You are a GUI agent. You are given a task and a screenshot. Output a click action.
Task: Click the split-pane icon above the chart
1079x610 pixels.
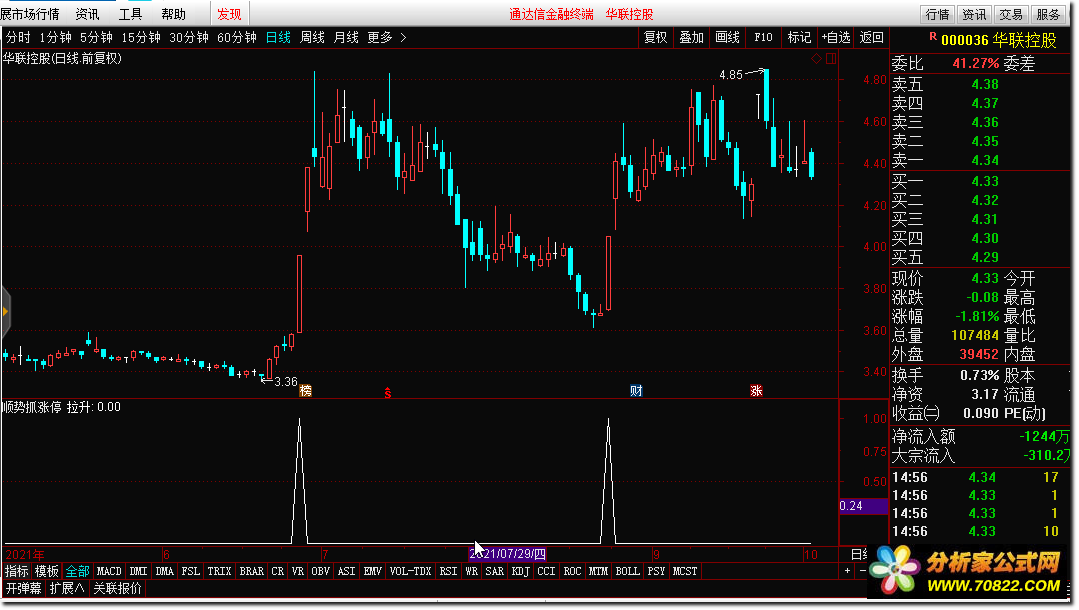[831, 59]
